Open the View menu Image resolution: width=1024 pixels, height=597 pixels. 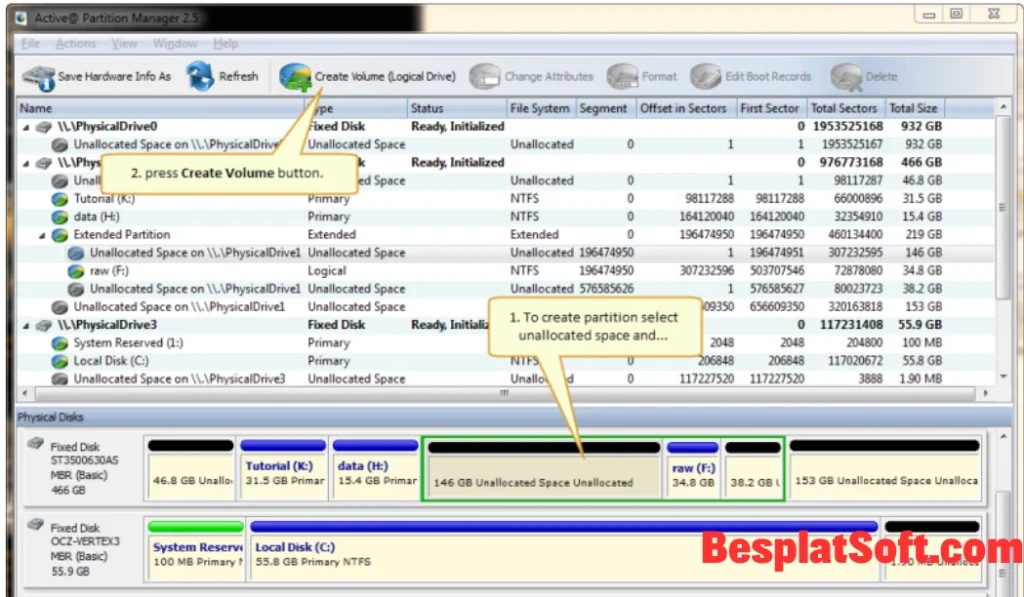[x=123, y=44]
